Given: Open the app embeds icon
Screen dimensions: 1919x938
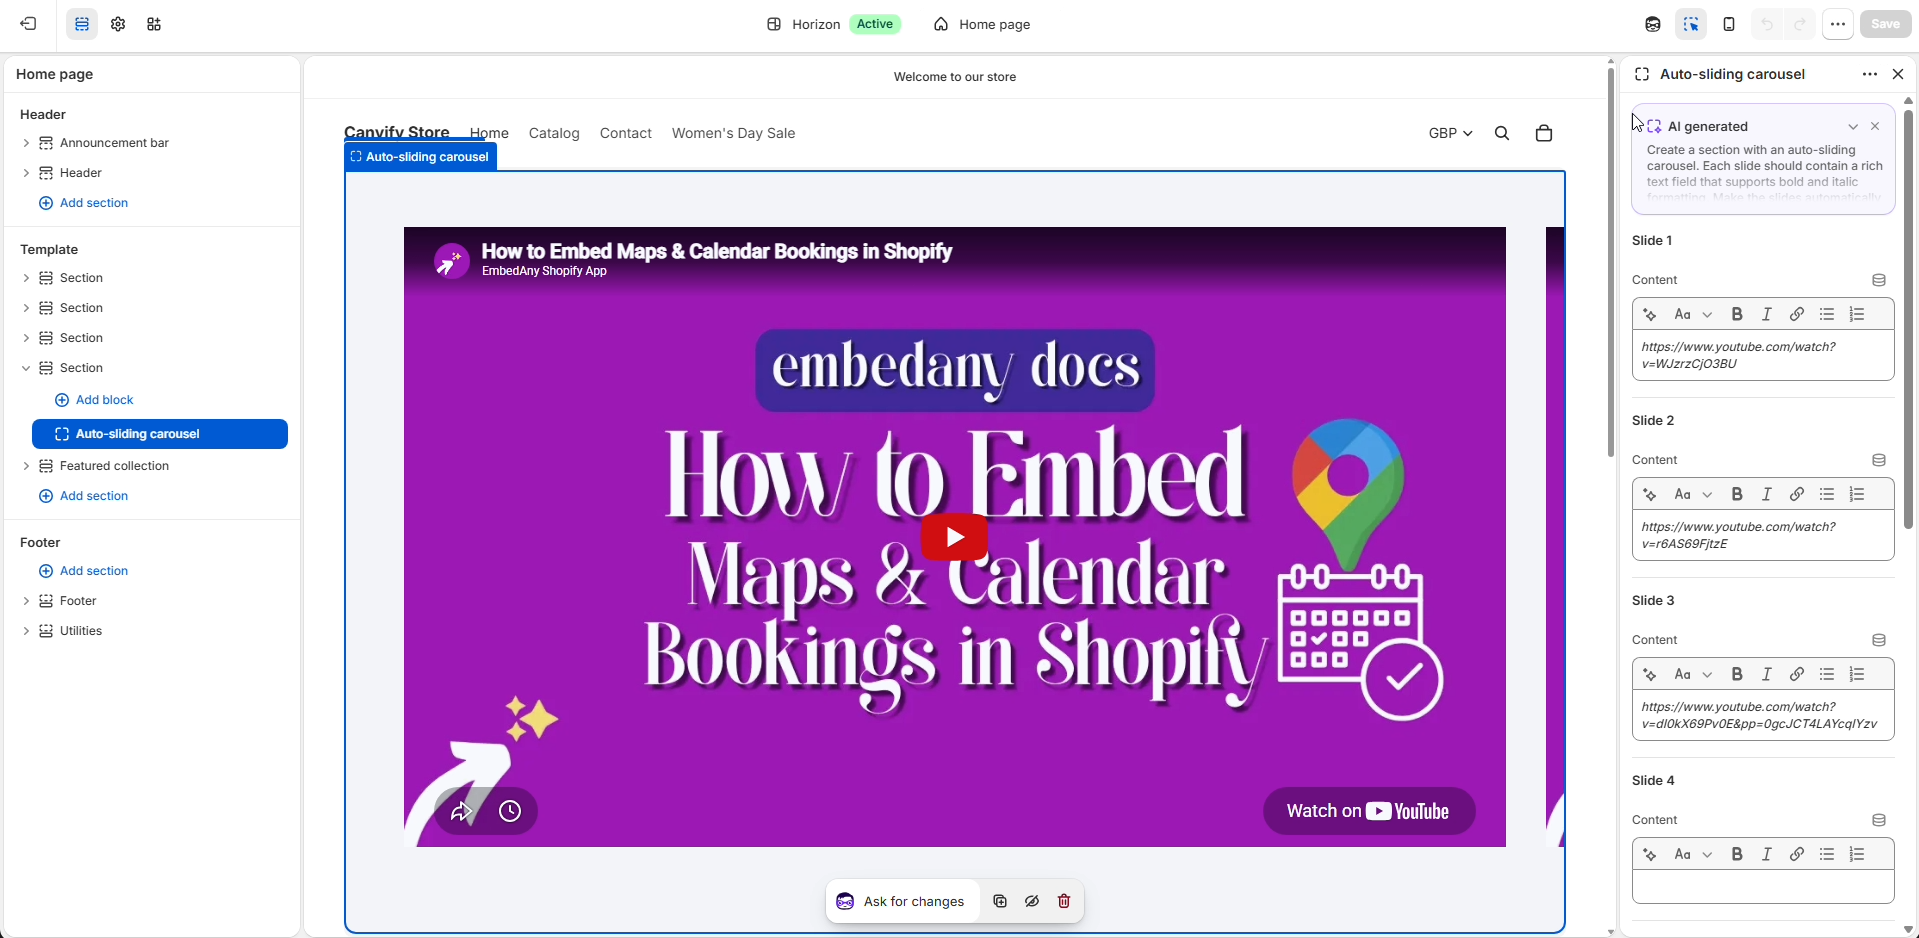Looking at the screenshot, I should [154, 24].
